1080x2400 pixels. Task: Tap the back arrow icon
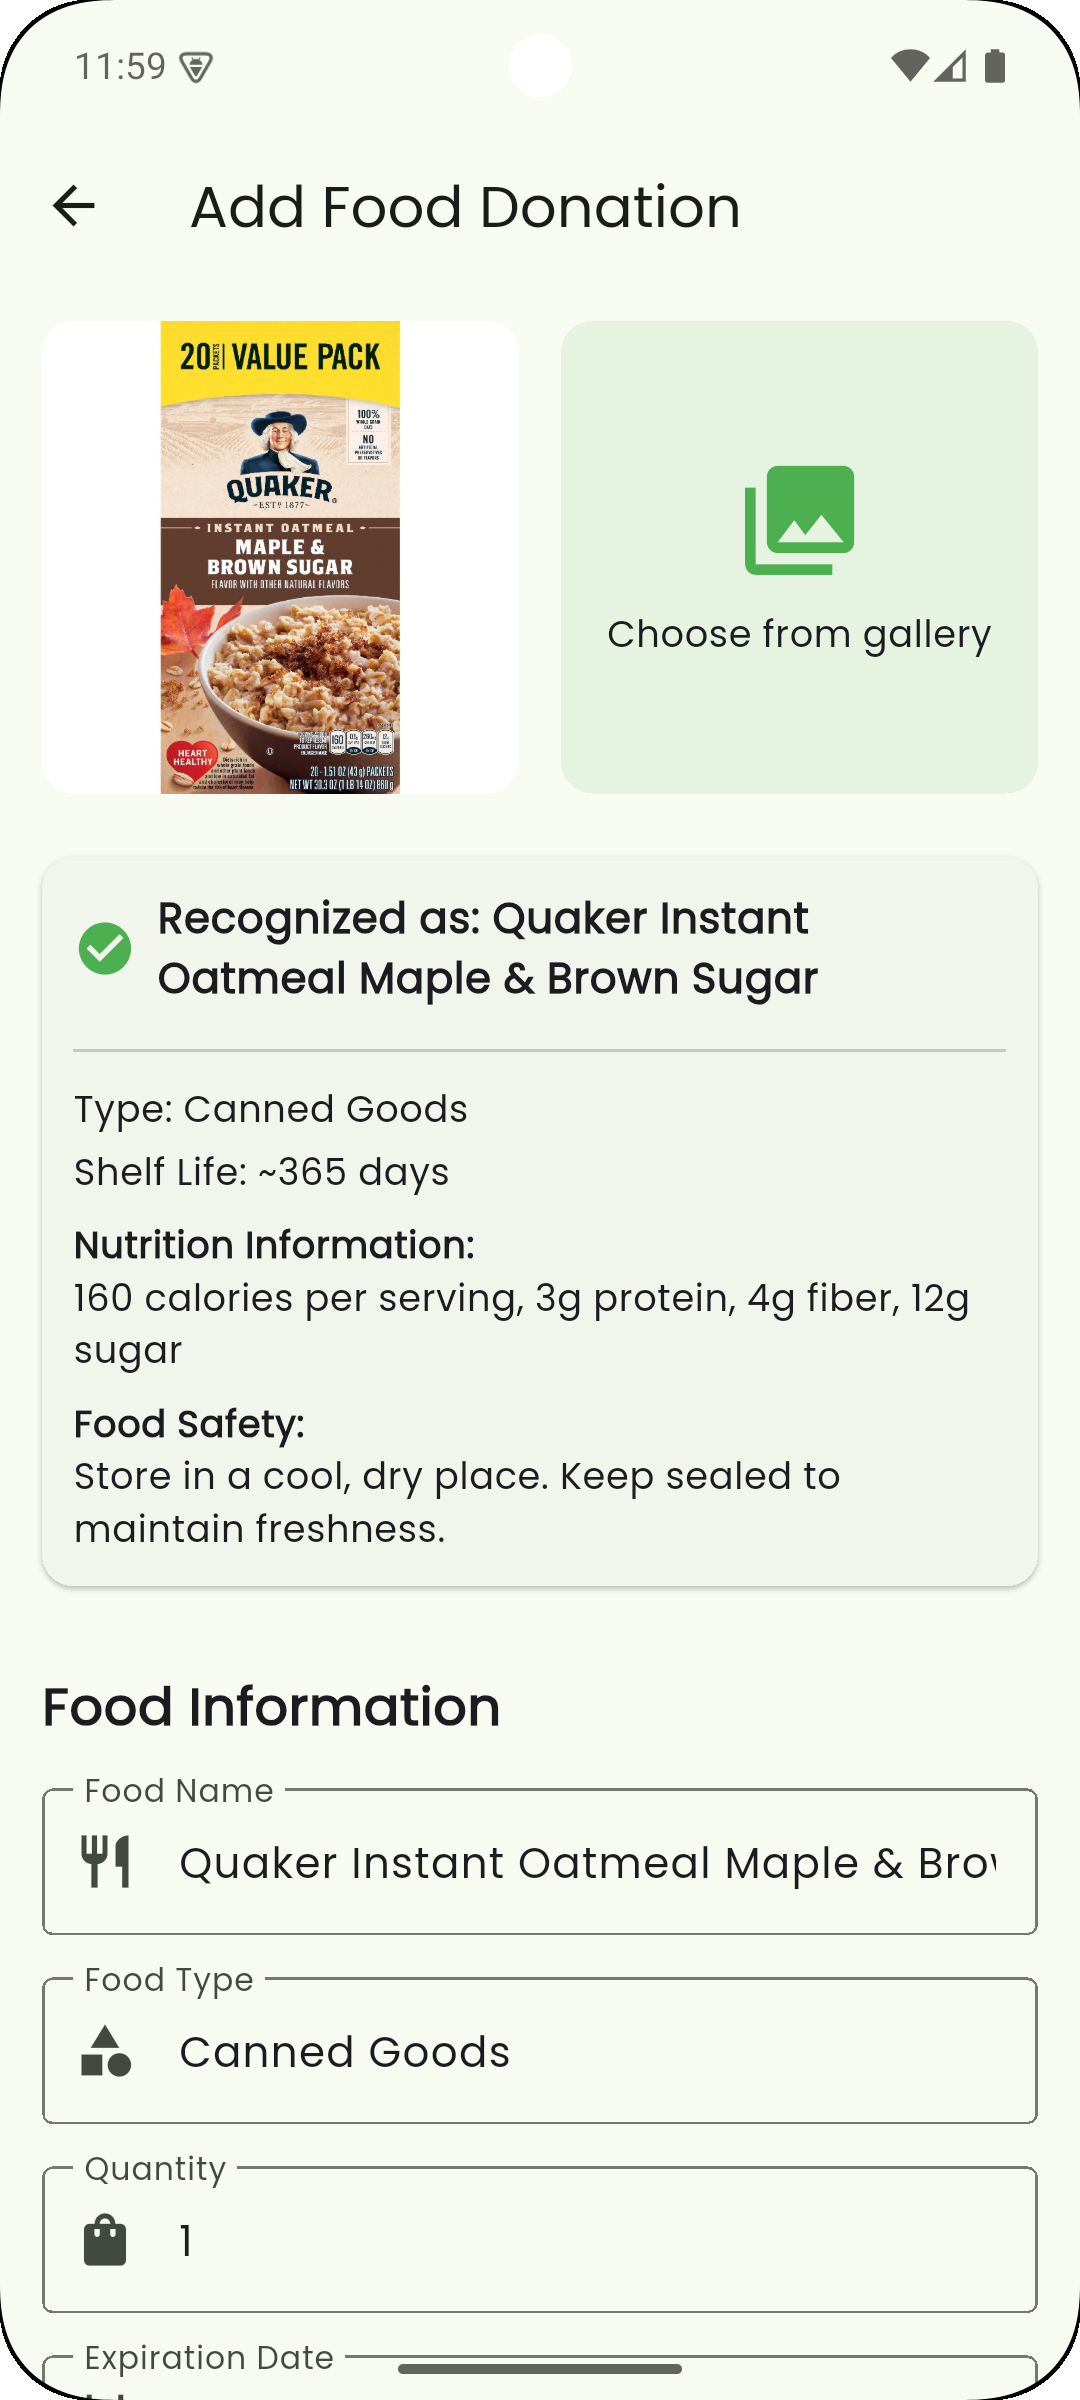click(x=73, y=207)
